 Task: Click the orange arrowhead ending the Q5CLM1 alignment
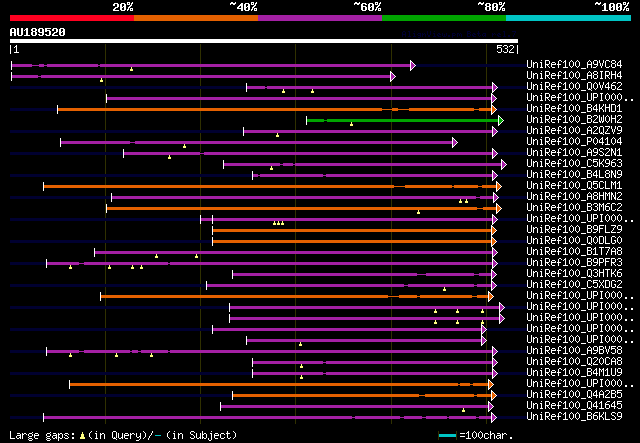tap(499, 187)
